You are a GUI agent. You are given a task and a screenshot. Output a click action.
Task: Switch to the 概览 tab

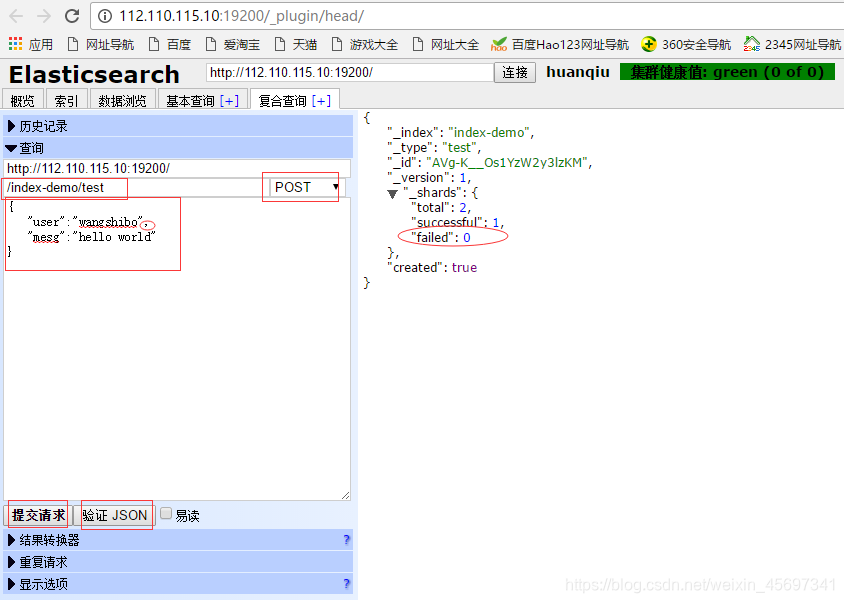pos(23,100)
